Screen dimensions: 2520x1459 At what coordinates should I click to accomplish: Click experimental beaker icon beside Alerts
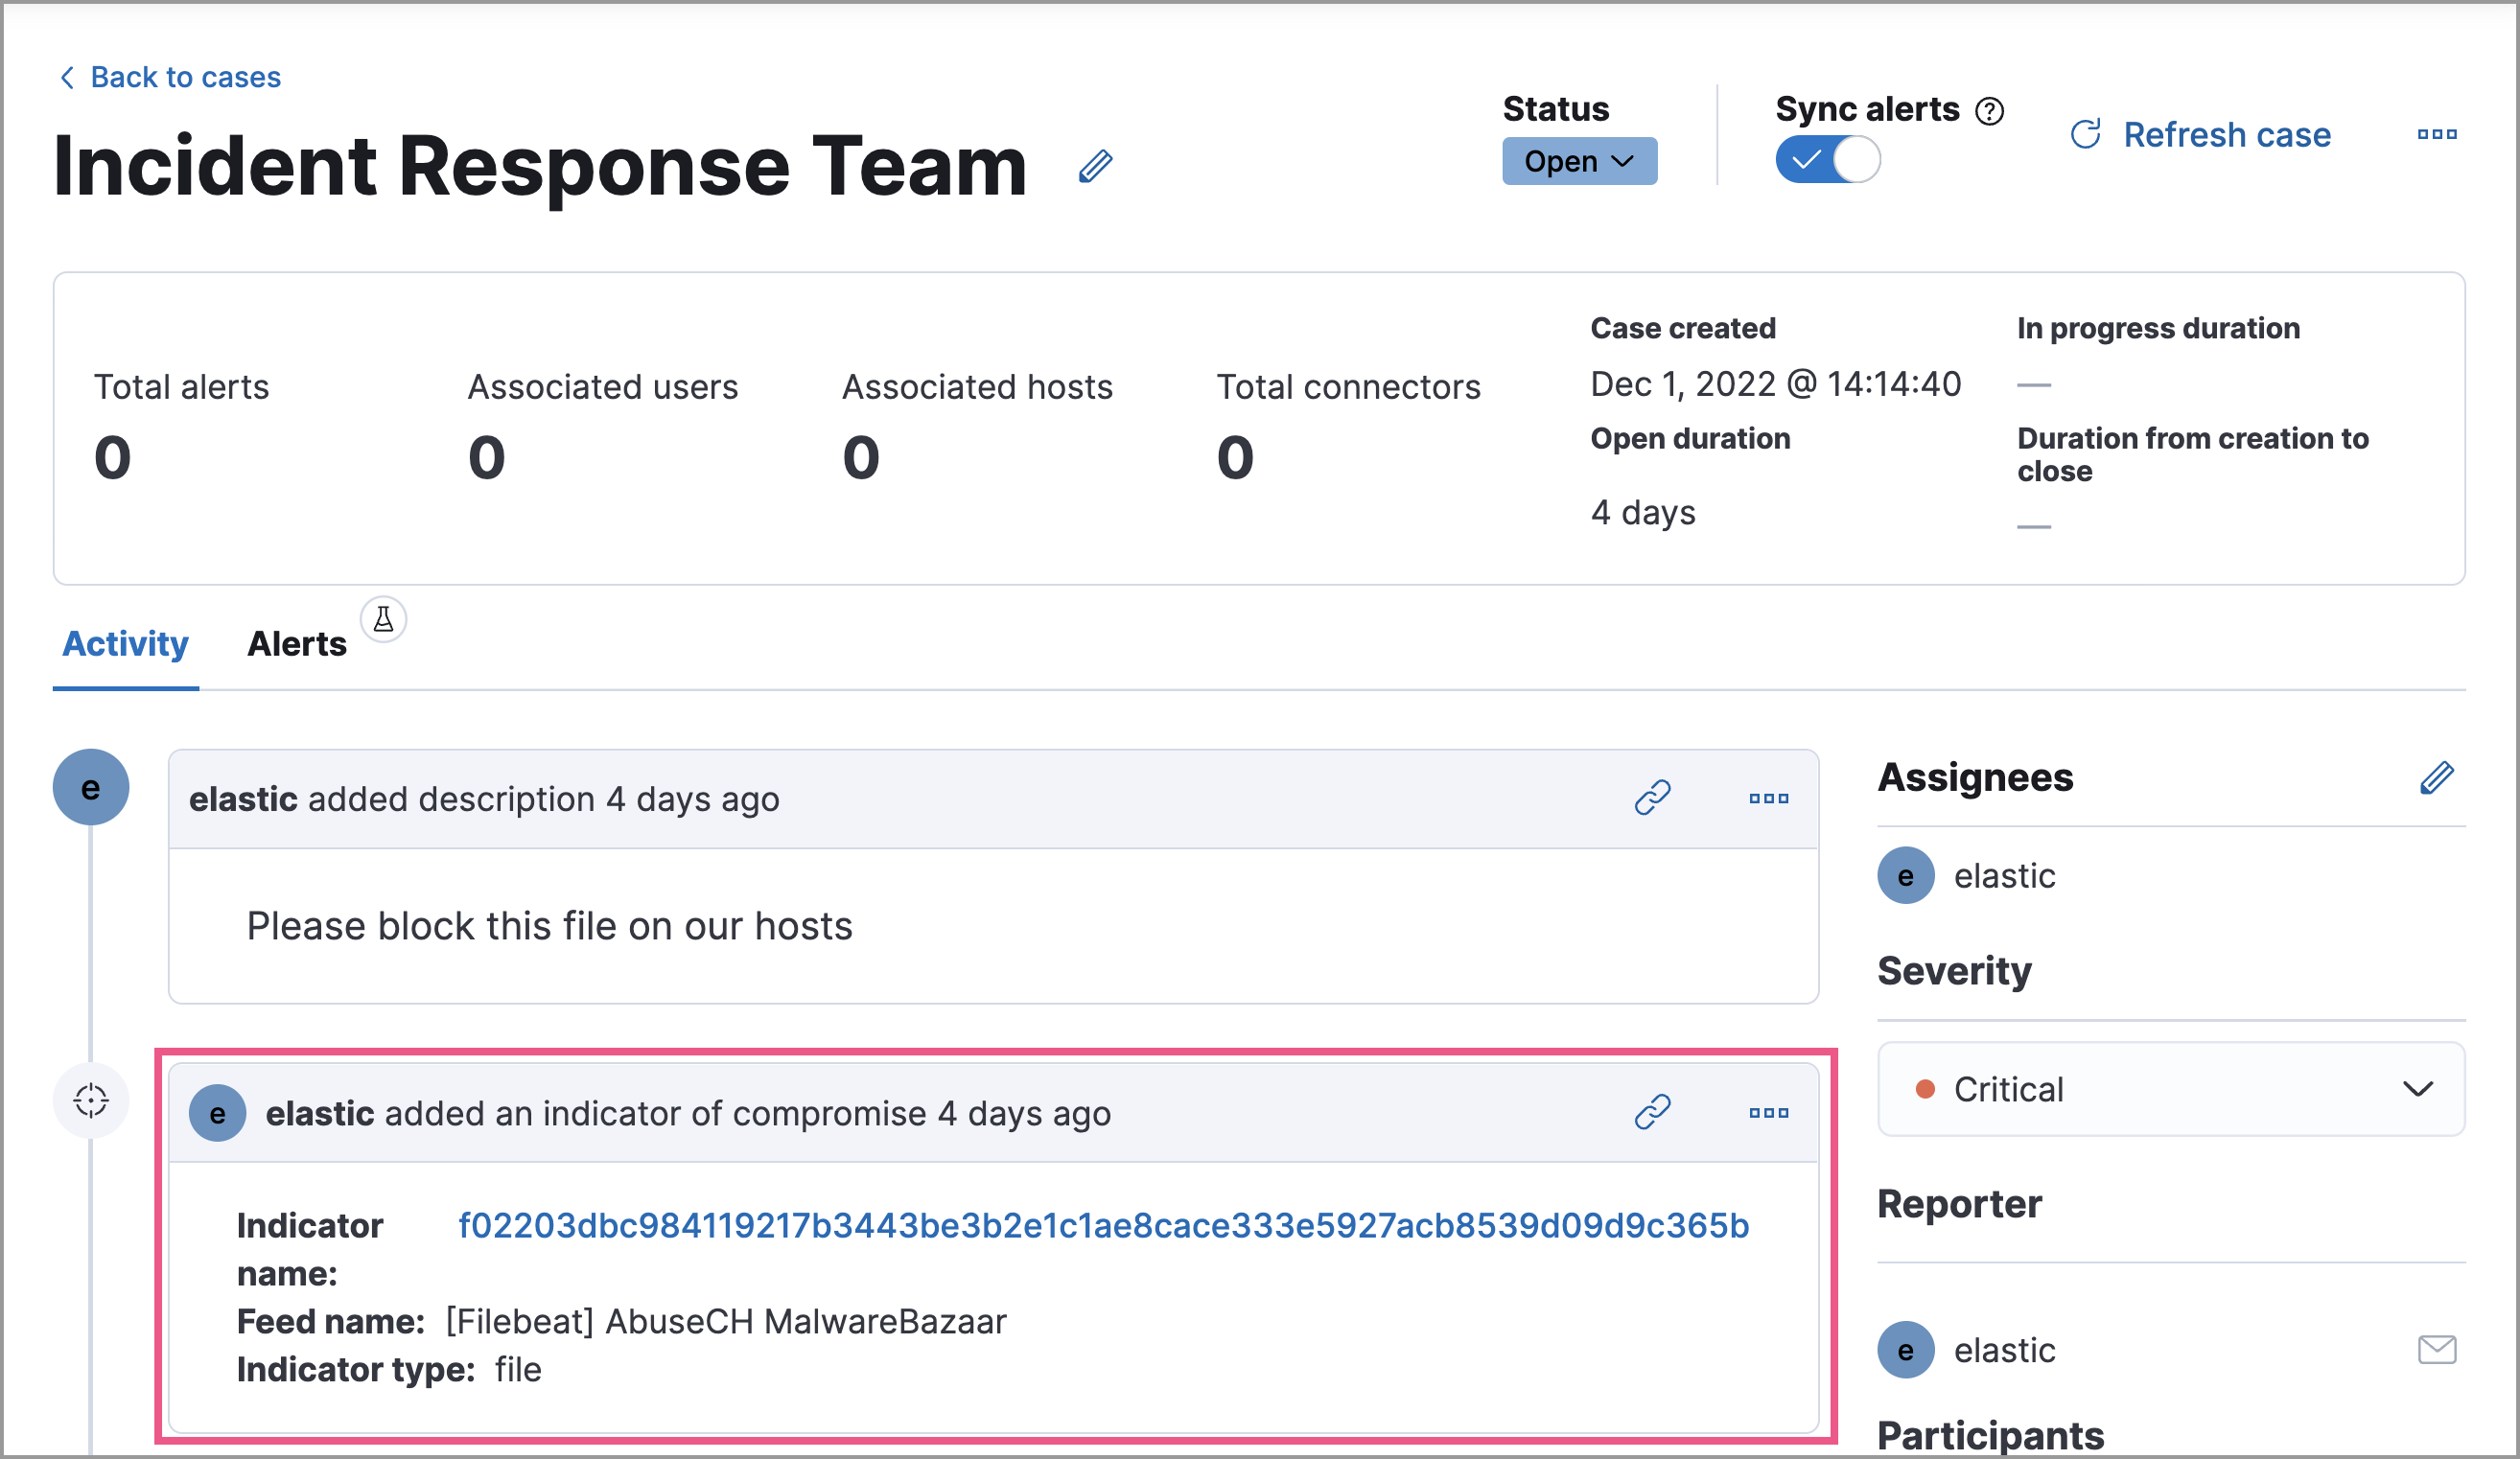pos(383,620)
